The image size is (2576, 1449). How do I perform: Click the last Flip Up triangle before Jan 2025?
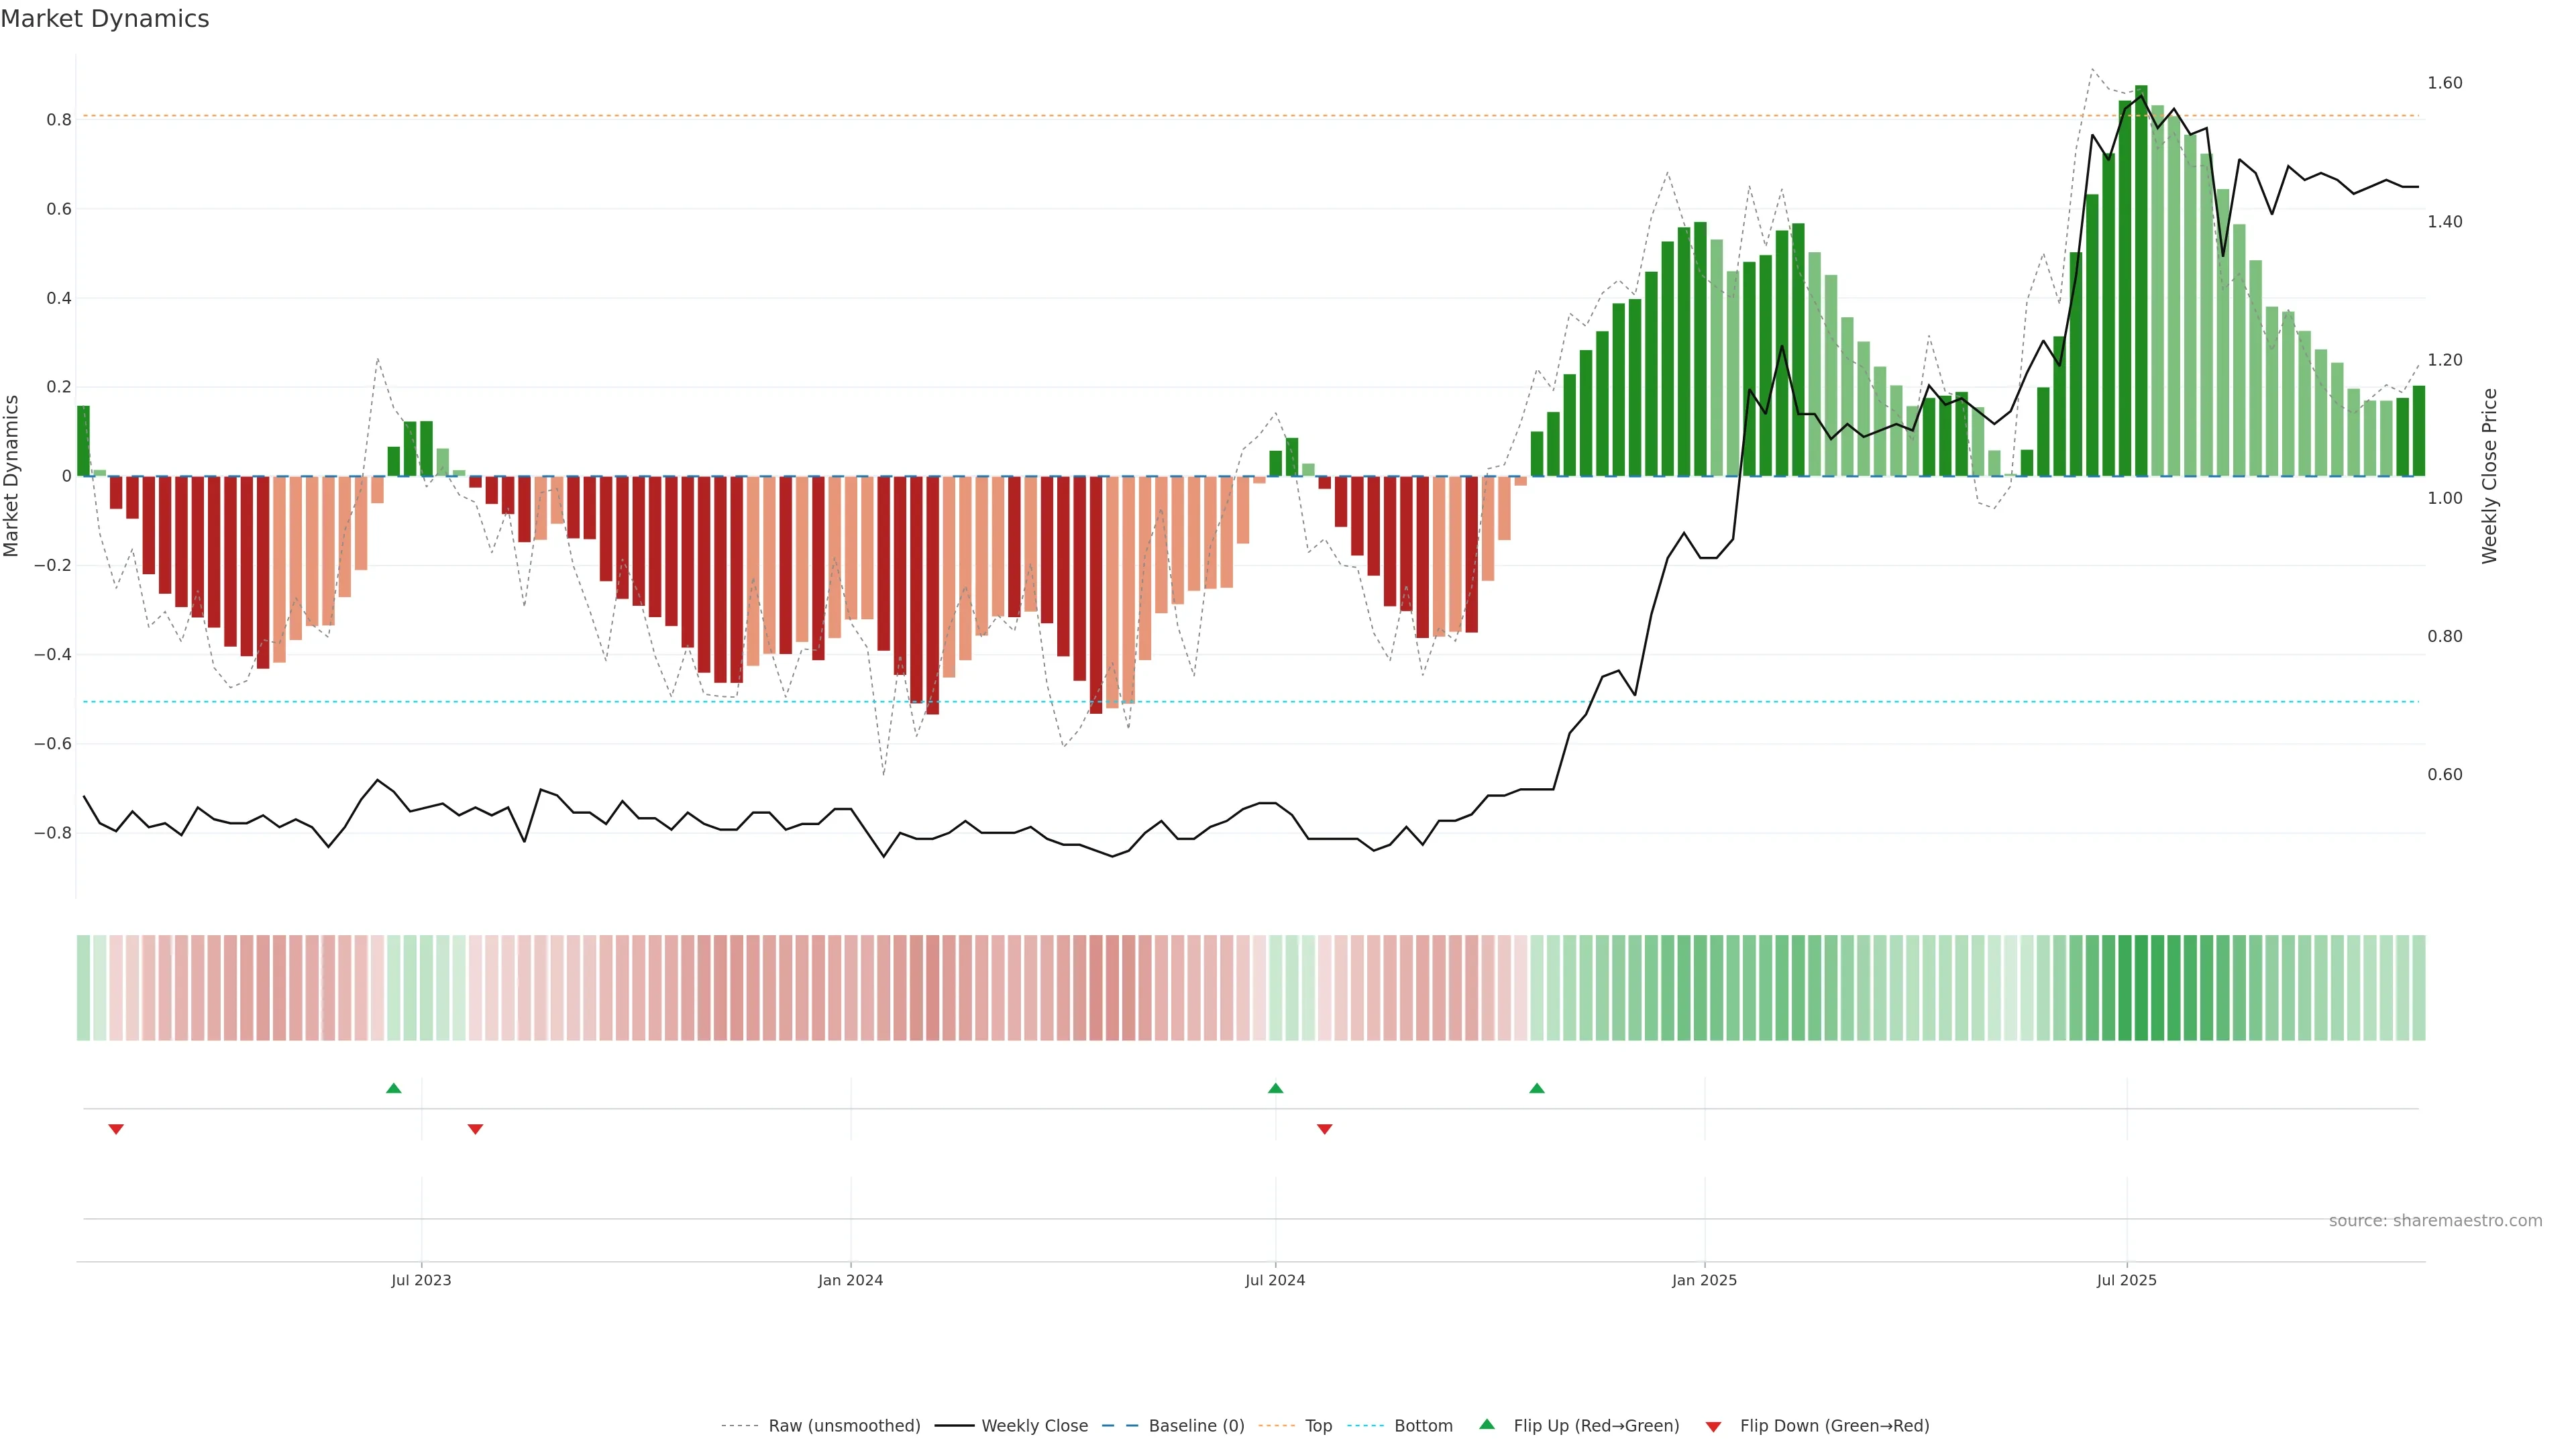[x=1537, y=1088]
